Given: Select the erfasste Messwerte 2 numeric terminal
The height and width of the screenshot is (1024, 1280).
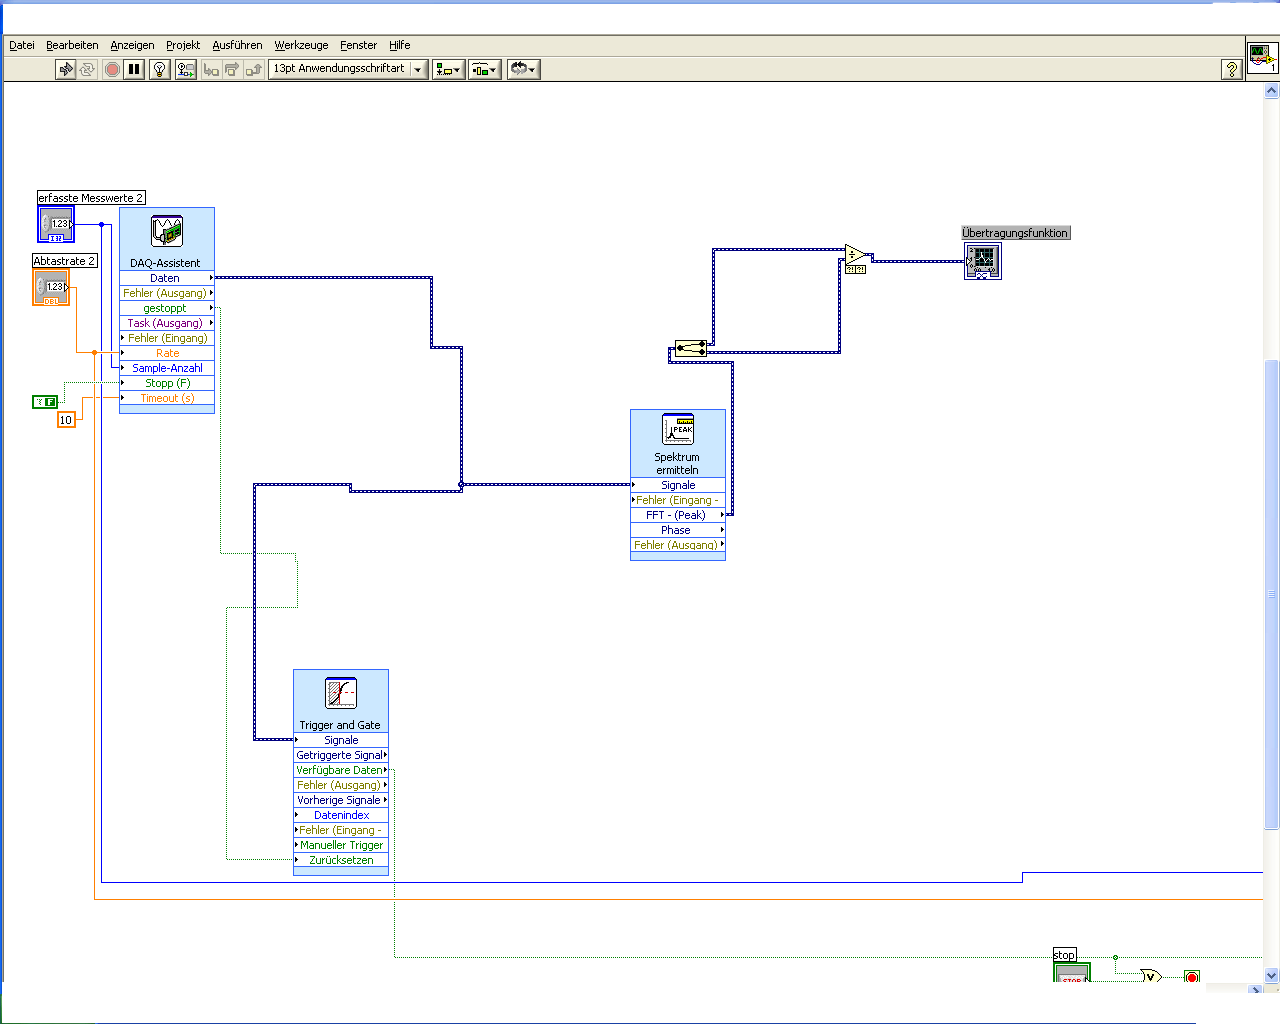Looking at the screenshot, I should 56,224.
